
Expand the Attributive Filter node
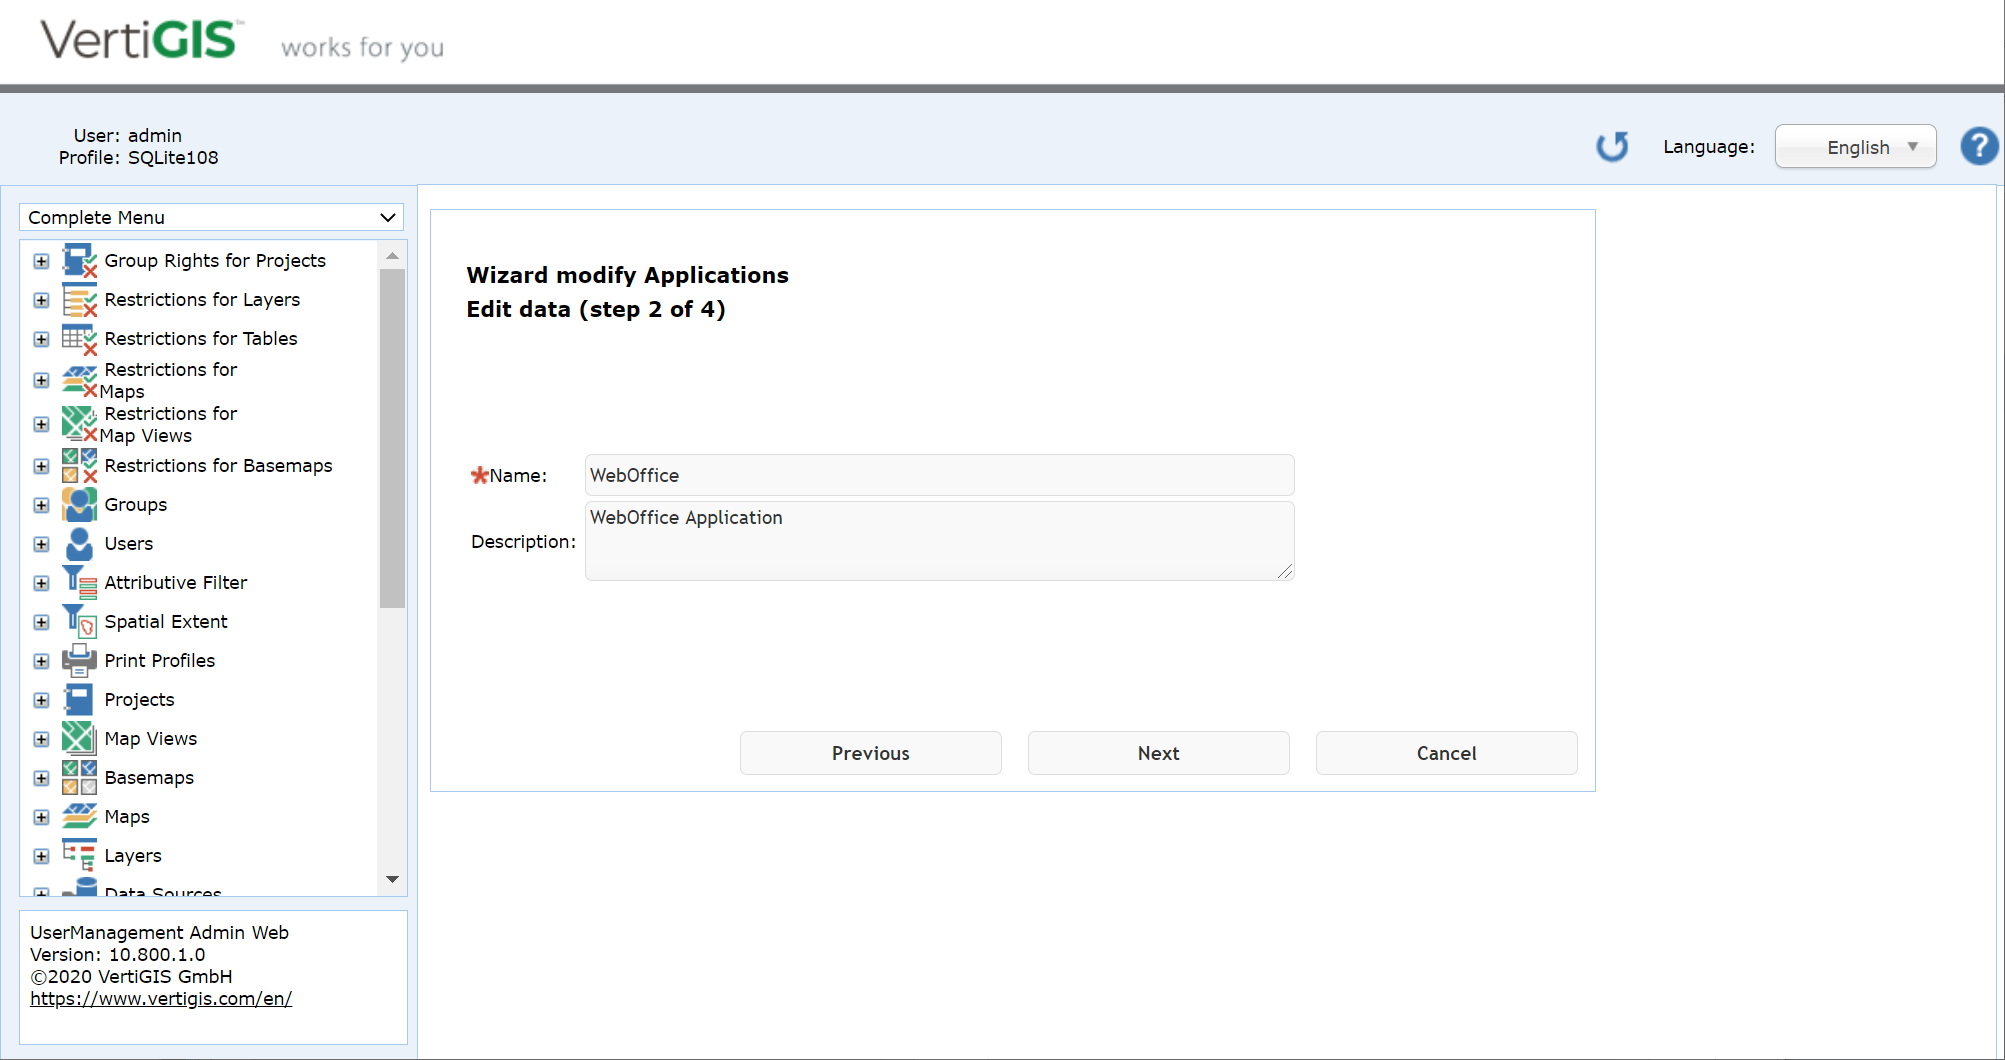click(x=41, y=582)
